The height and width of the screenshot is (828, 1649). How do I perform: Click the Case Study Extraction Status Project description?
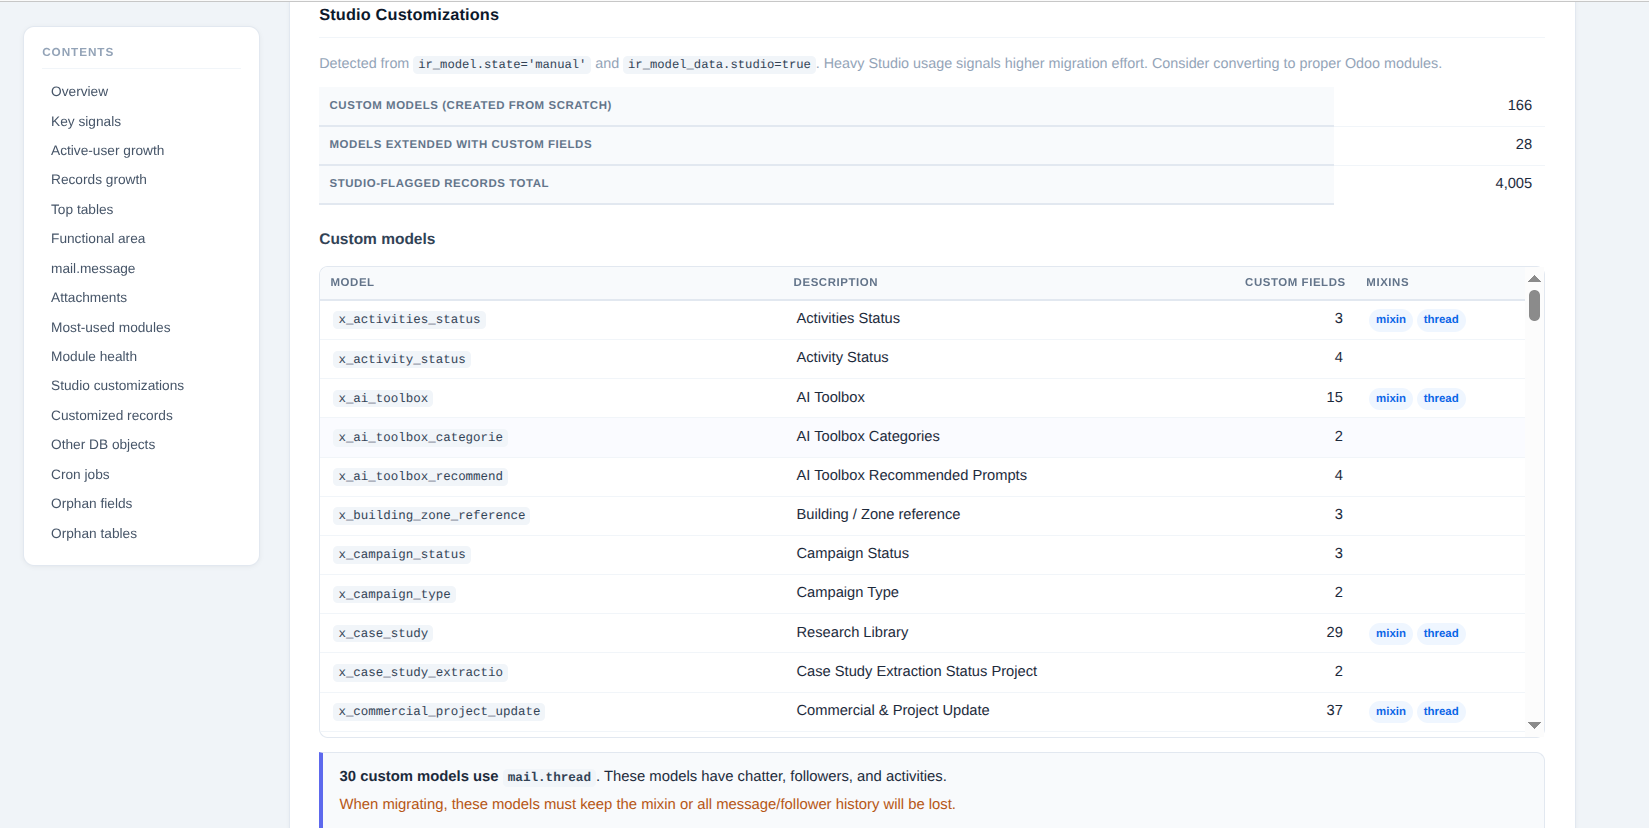916,671
